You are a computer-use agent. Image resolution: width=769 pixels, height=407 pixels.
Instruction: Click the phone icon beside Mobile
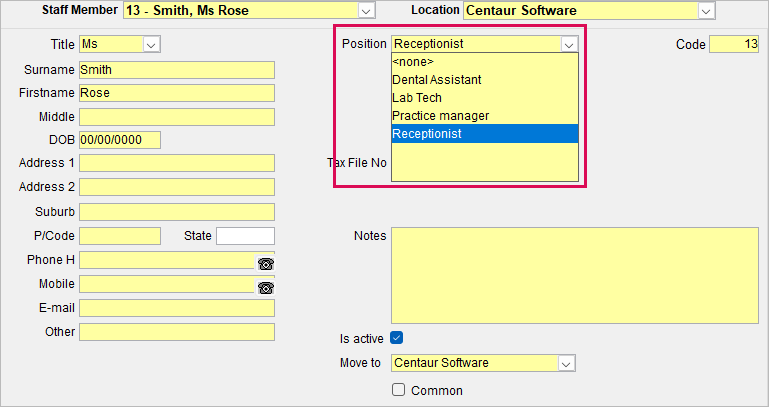click(x=265, y=288)
